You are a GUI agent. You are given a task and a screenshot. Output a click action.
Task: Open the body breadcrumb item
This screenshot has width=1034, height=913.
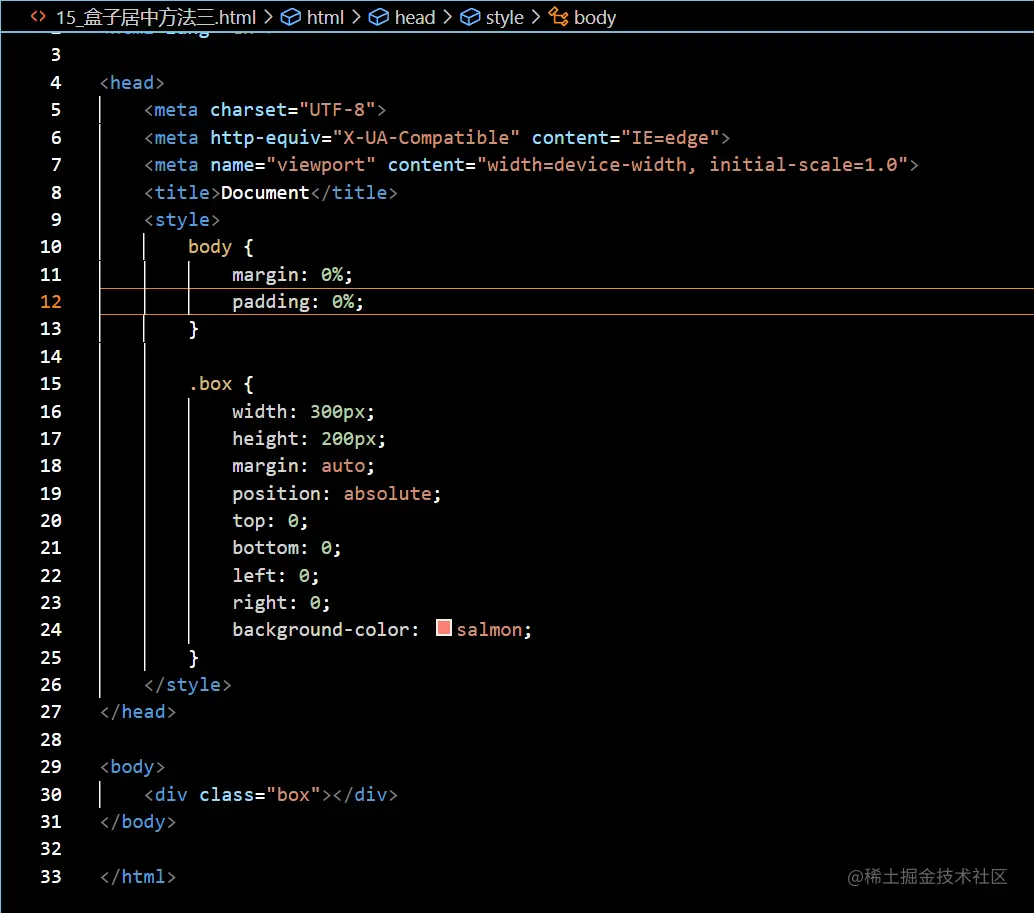point(595,17)
